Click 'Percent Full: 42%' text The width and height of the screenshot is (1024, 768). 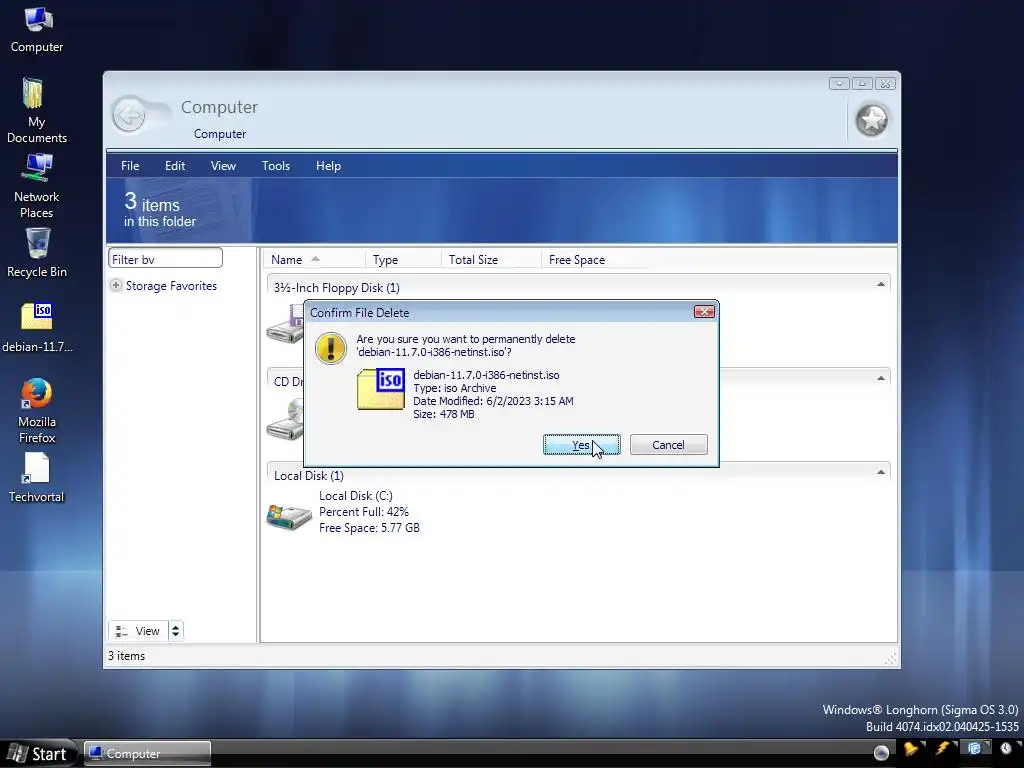coord(364,512)
